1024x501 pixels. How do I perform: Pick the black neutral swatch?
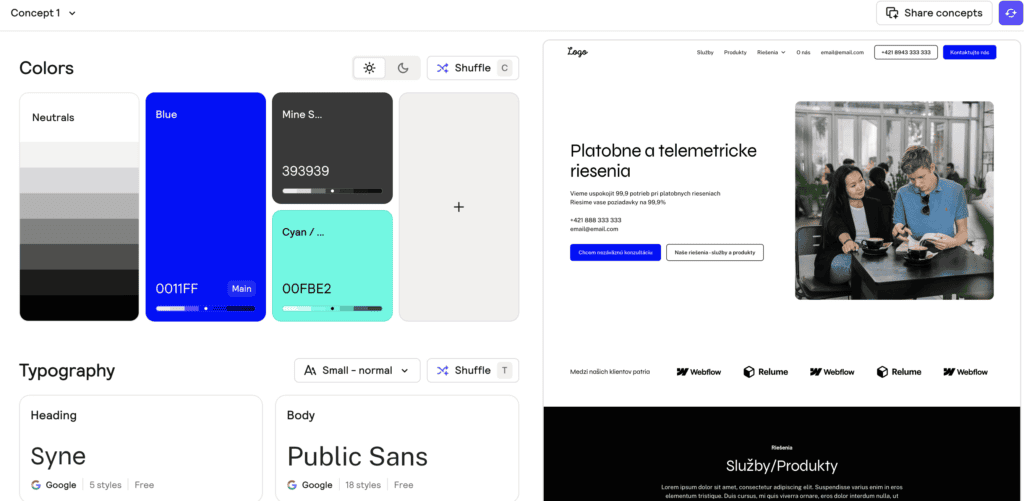(79, 308)
